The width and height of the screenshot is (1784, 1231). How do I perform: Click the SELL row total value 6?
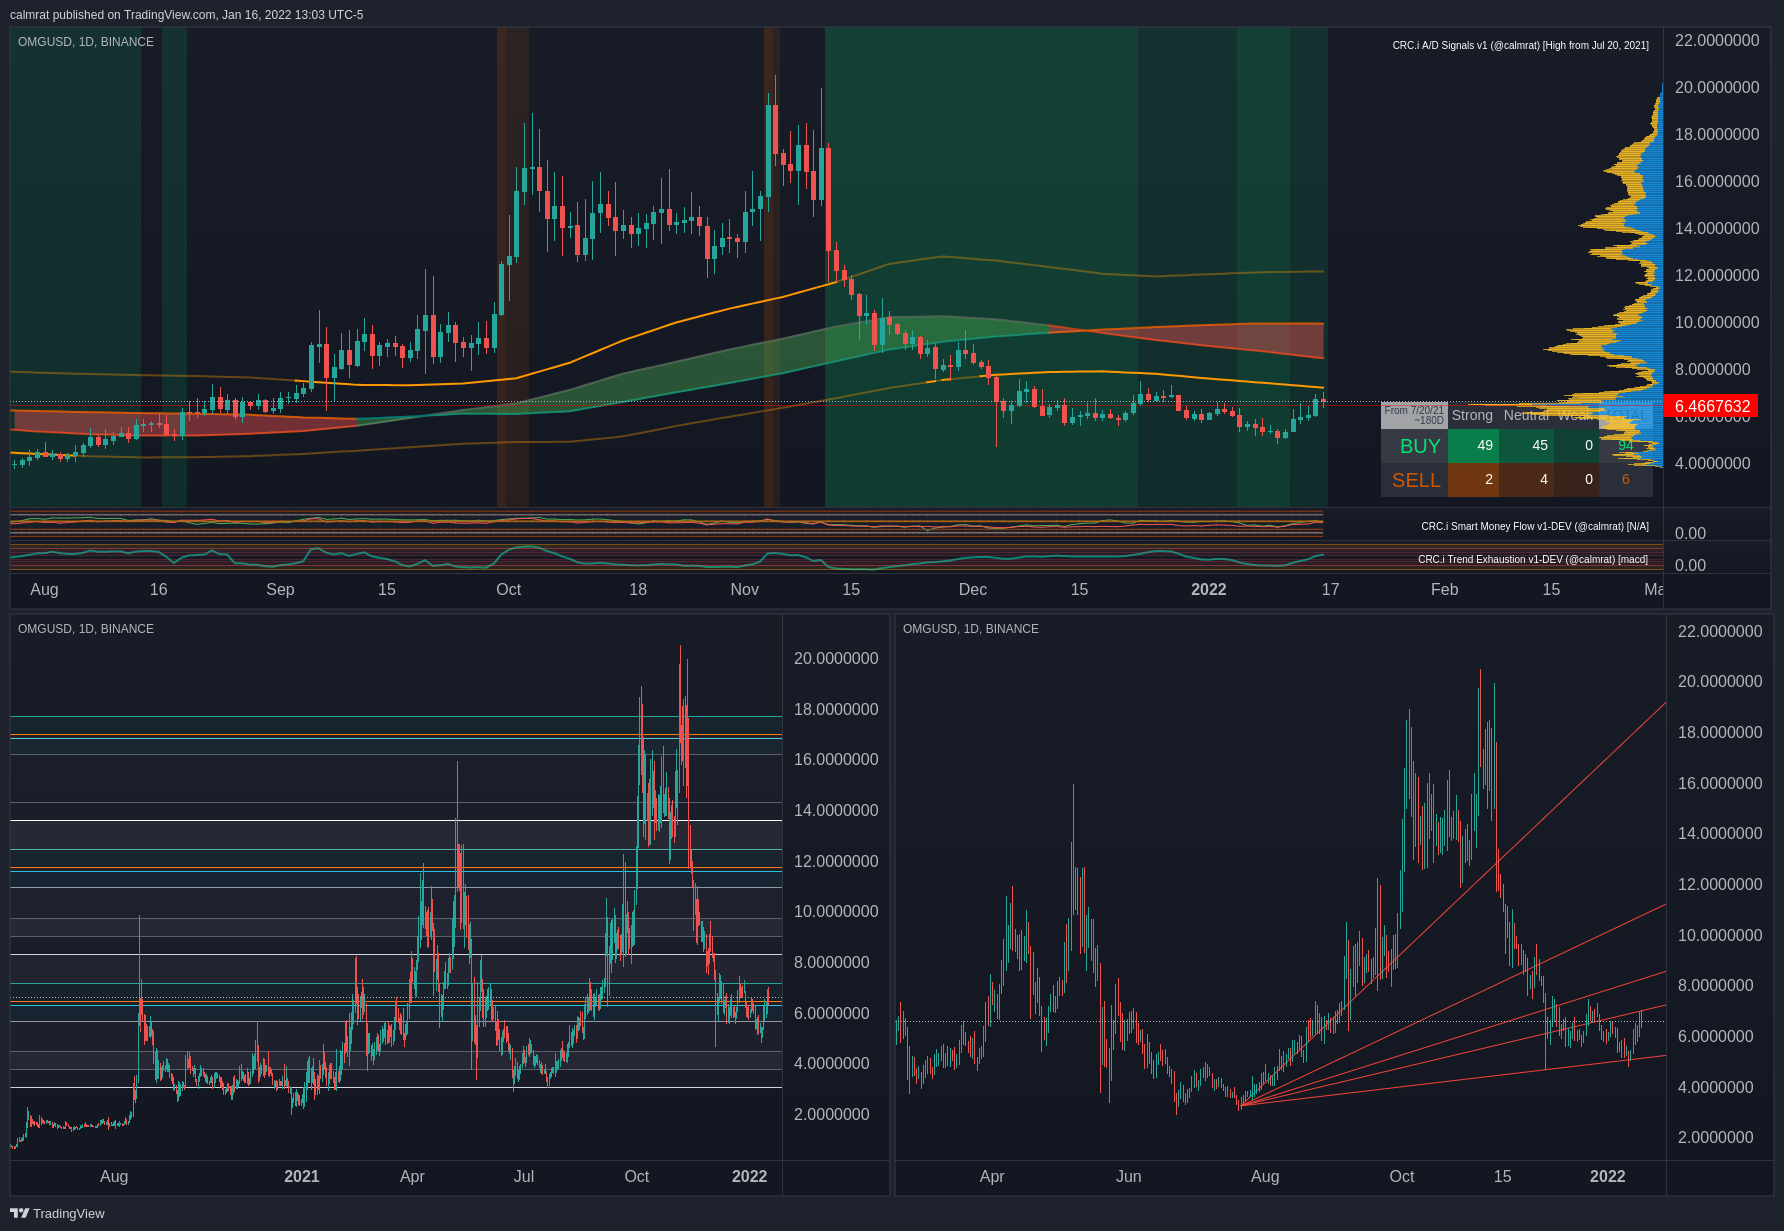1626,480
